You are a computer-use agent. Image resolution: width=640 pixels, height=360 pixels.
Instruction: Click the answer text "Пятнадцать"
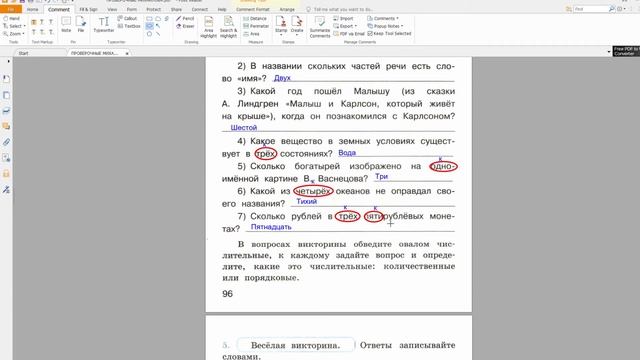(x=271, y=227)
